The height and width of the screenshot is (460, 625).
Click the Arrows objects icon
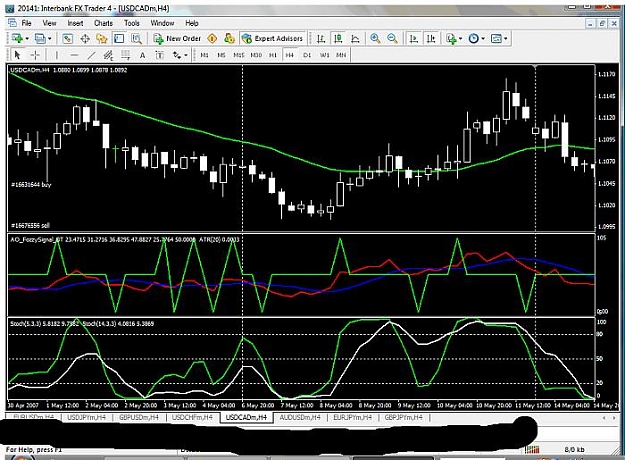point(177,55)
